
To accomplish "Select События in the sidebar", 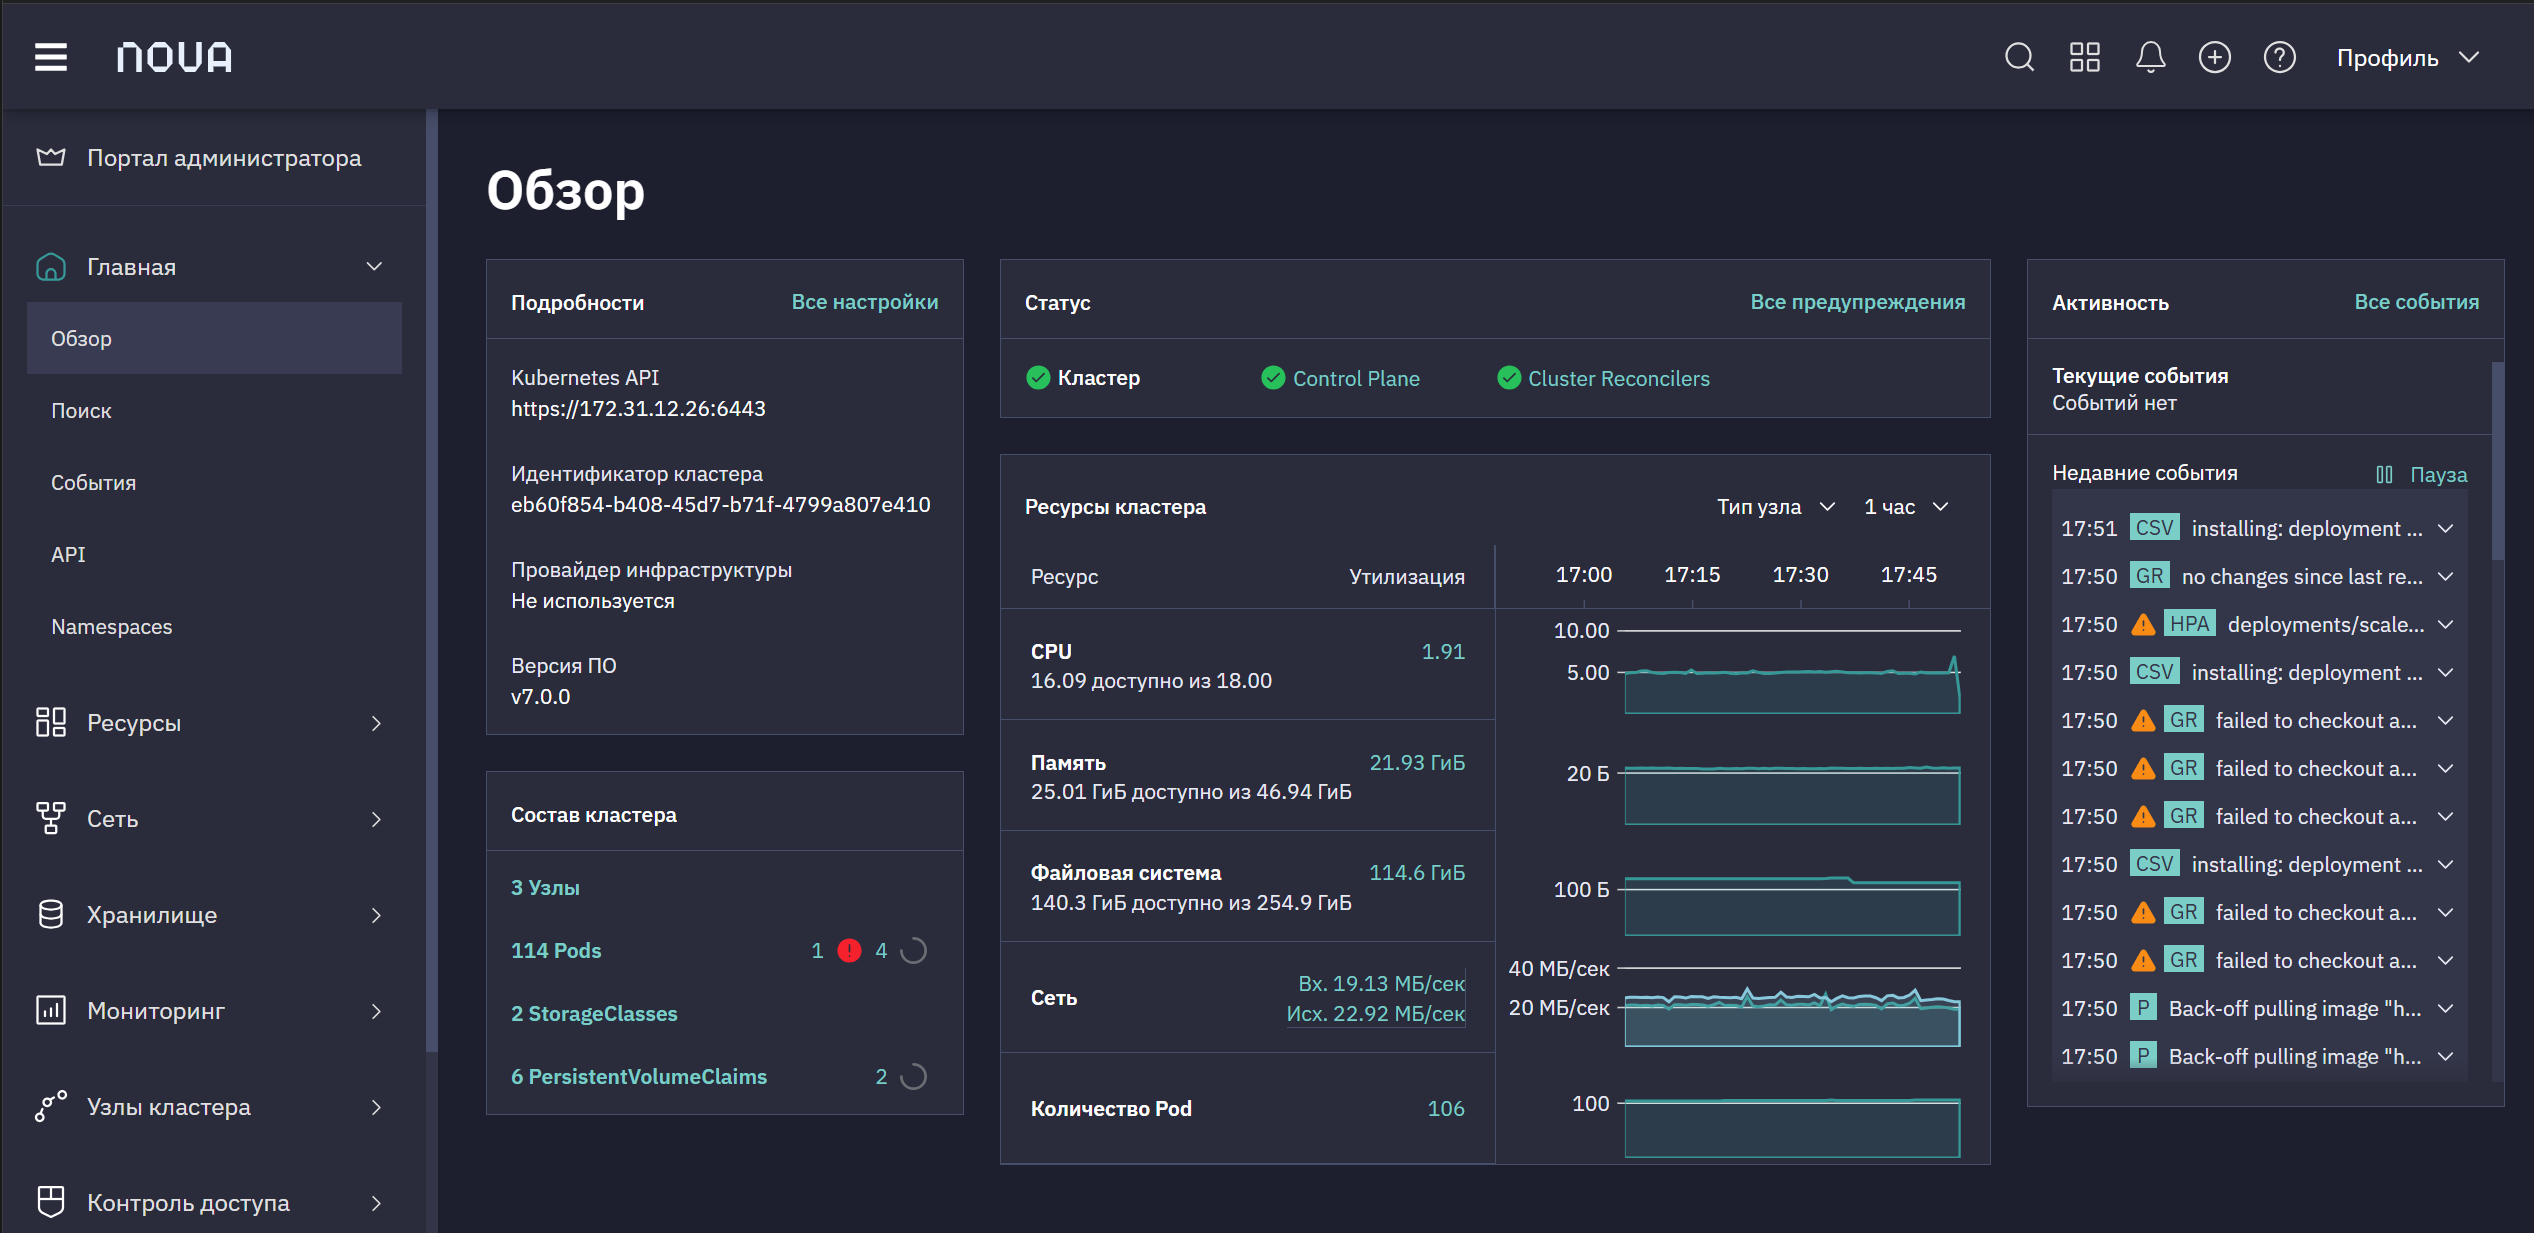I will coord(94,483).
